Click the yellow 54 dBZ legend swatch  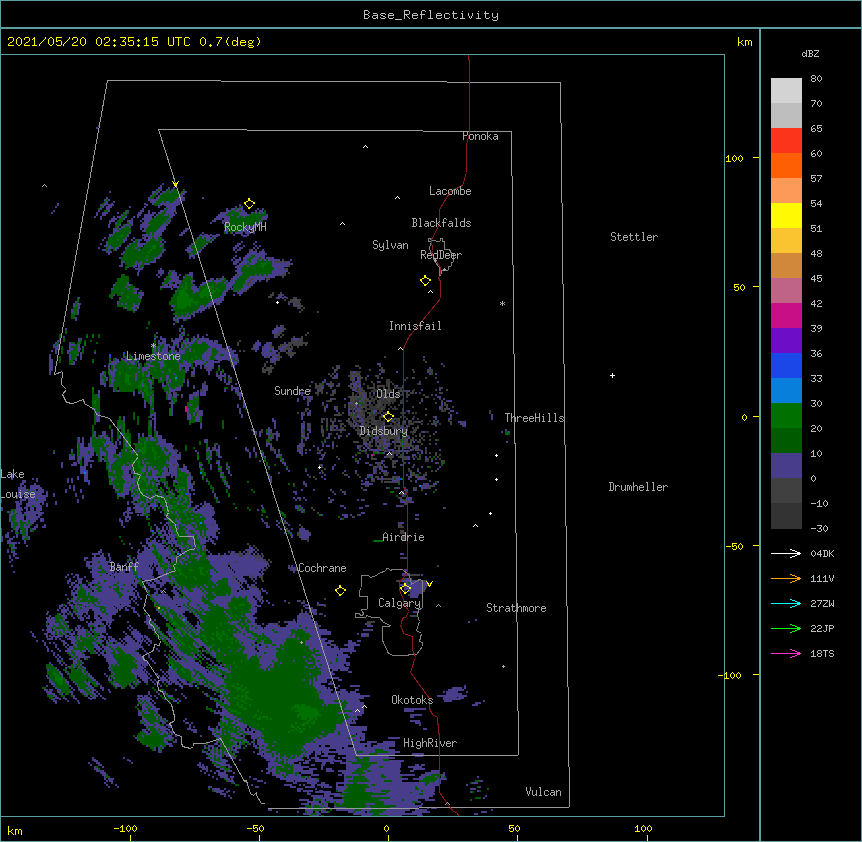786,215
